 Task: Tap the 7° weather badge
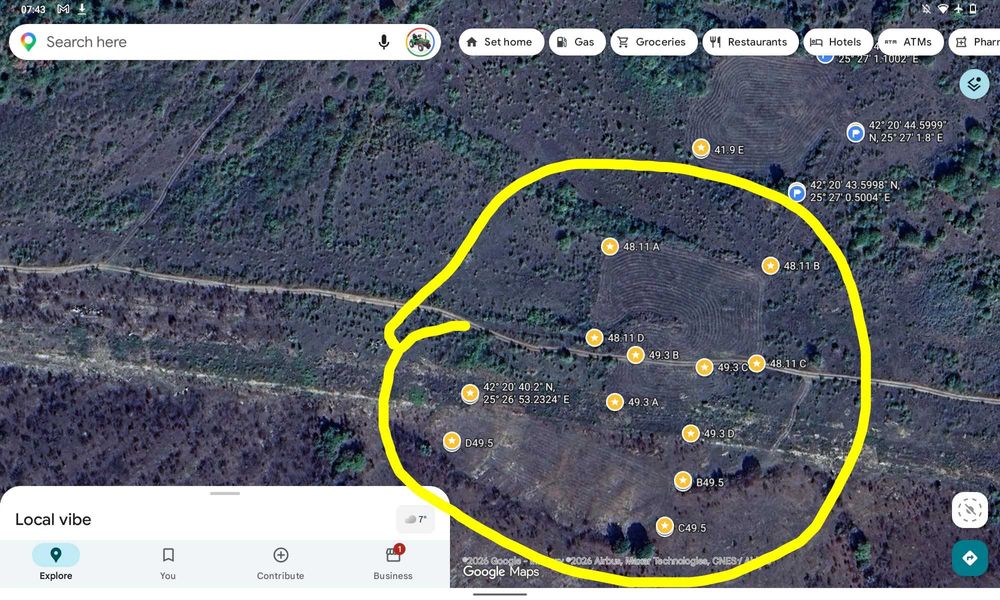415,519
